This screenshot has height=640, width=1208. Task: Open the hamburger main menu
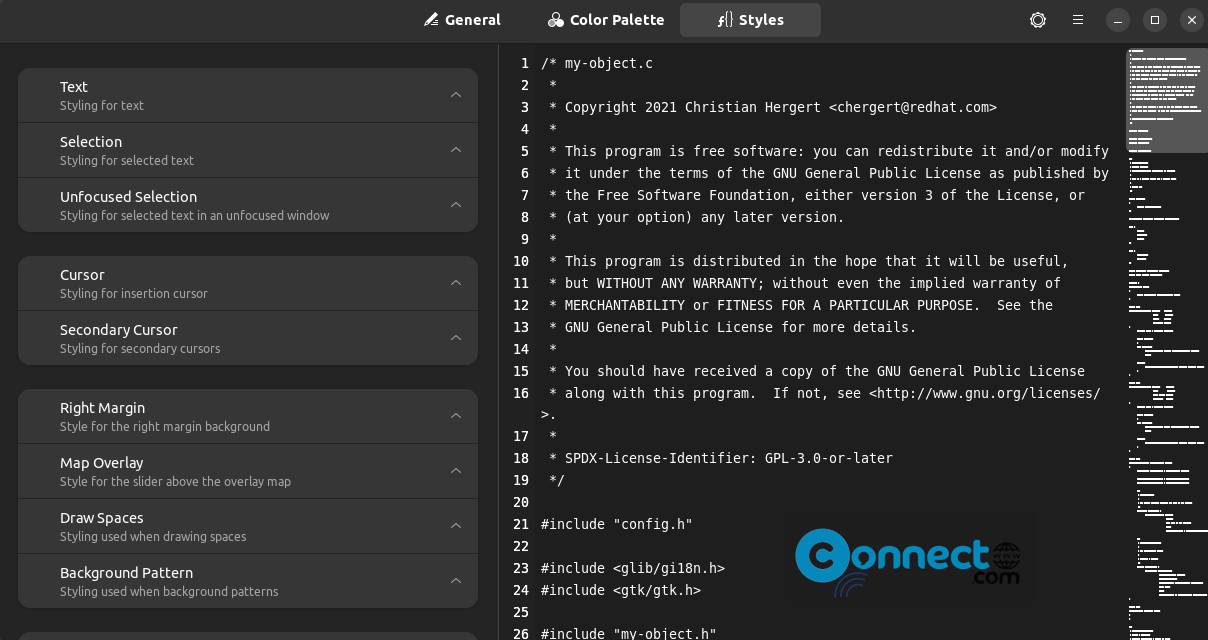coord(1078,20)
